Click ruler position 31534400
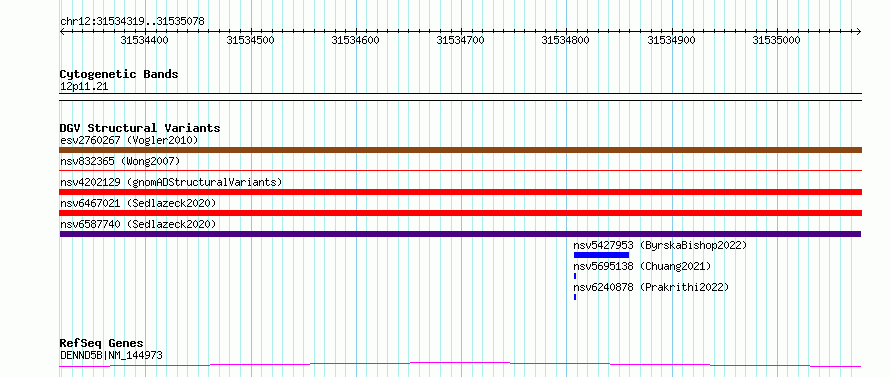This screenshot has height=377, width=890. 145,40
